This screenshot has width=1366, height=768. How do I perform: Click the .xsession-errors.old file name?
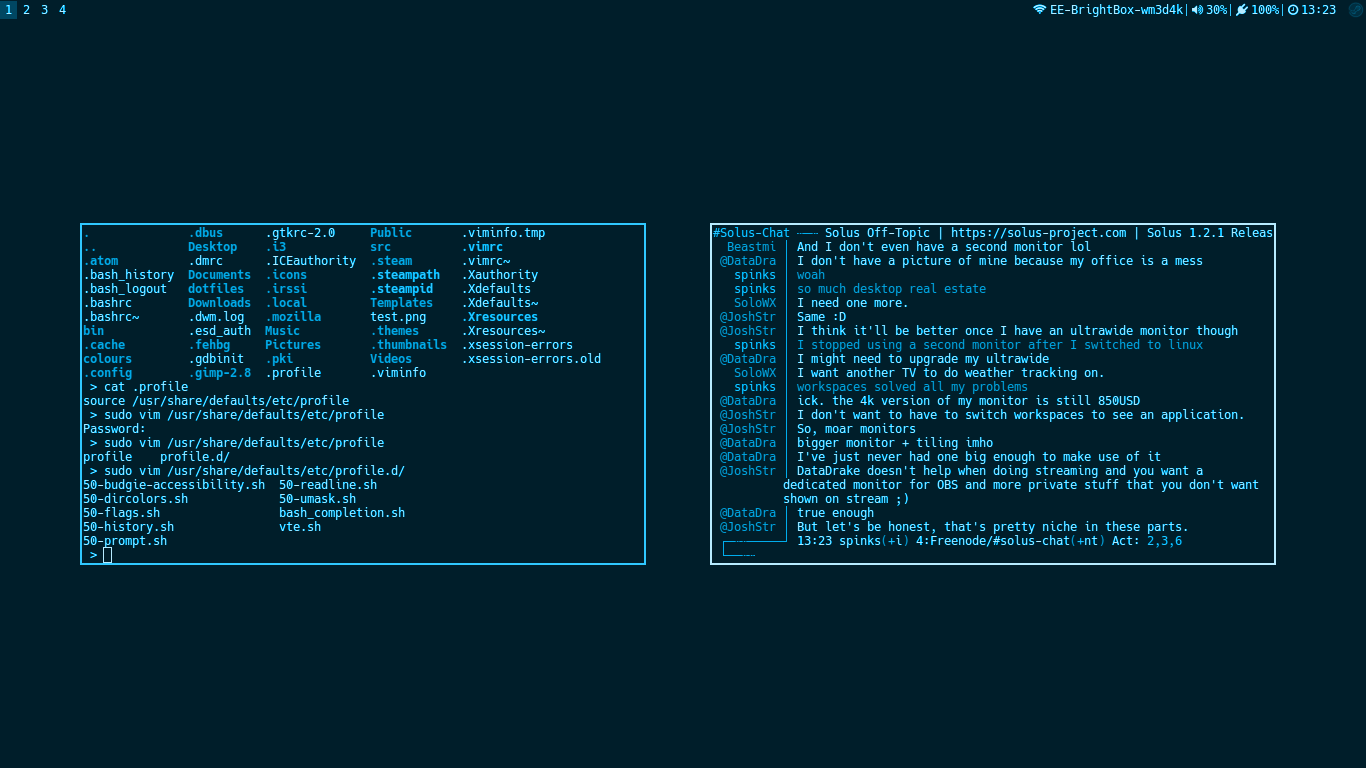click(x=531, y=359)
